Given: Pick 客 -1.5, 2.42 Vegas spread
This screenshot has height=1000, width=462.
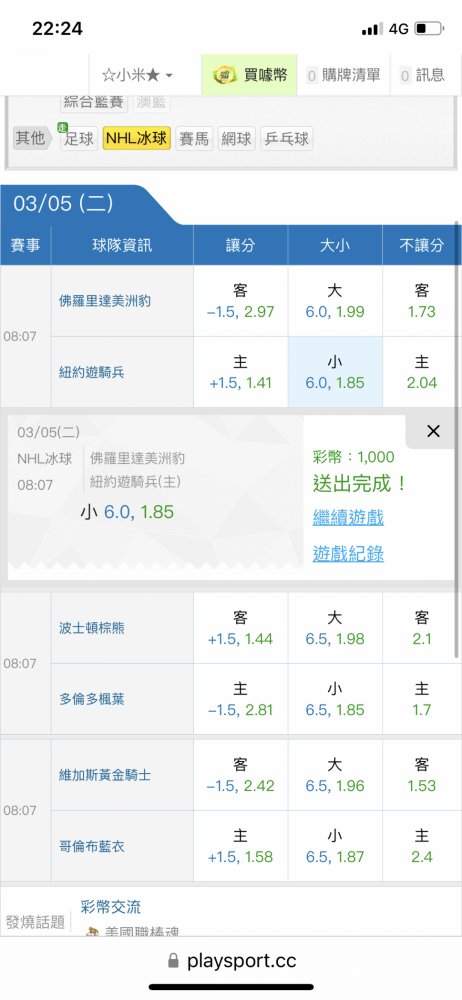Looking at the screenshot, I should [241, 775].
